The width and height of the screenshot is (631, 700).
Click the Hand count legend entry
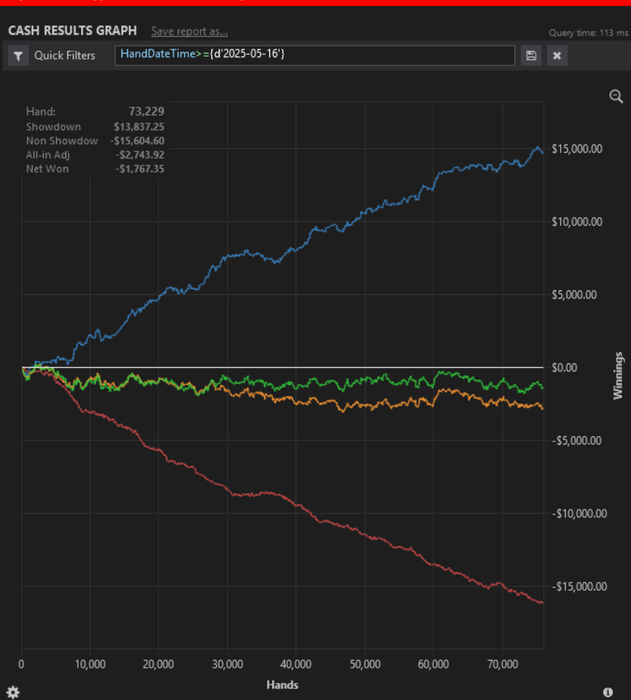[x=41, y=113]
